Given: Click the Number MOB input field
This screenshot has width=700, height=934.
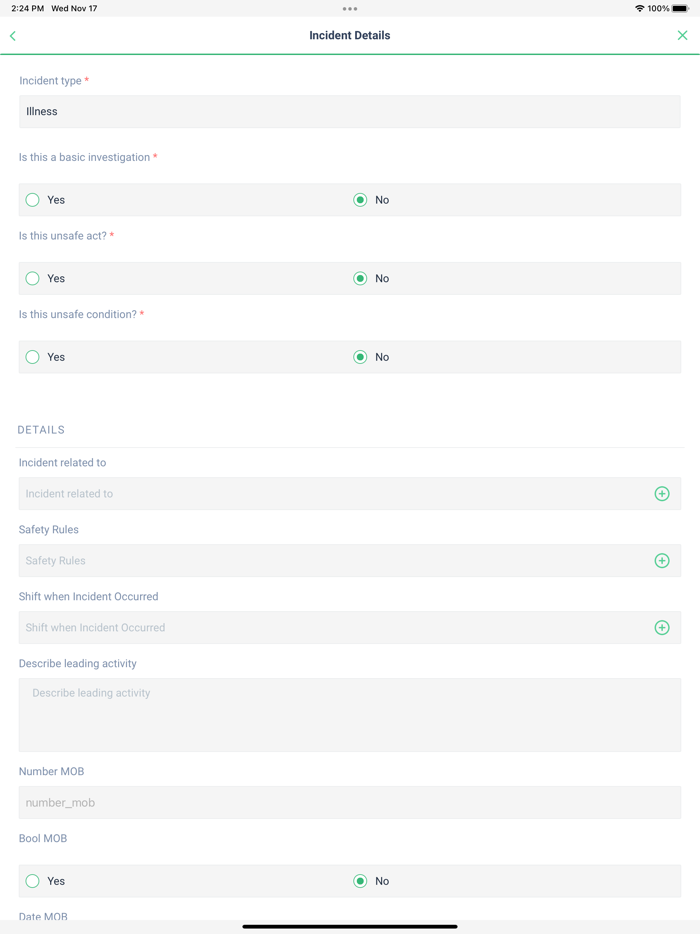Looking at the screenshot, I should pyautogui.click(x=349, y=803).
